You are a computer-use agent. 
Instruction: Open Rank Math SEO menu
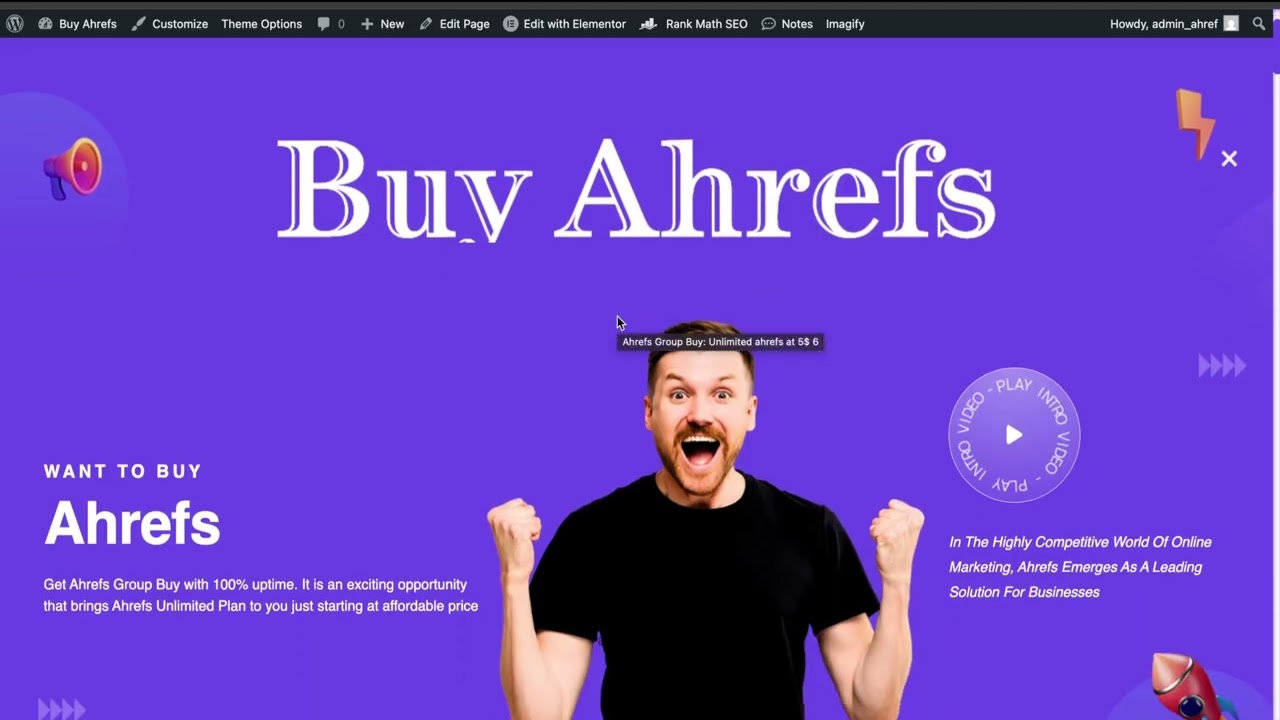(x=693, y=23)
